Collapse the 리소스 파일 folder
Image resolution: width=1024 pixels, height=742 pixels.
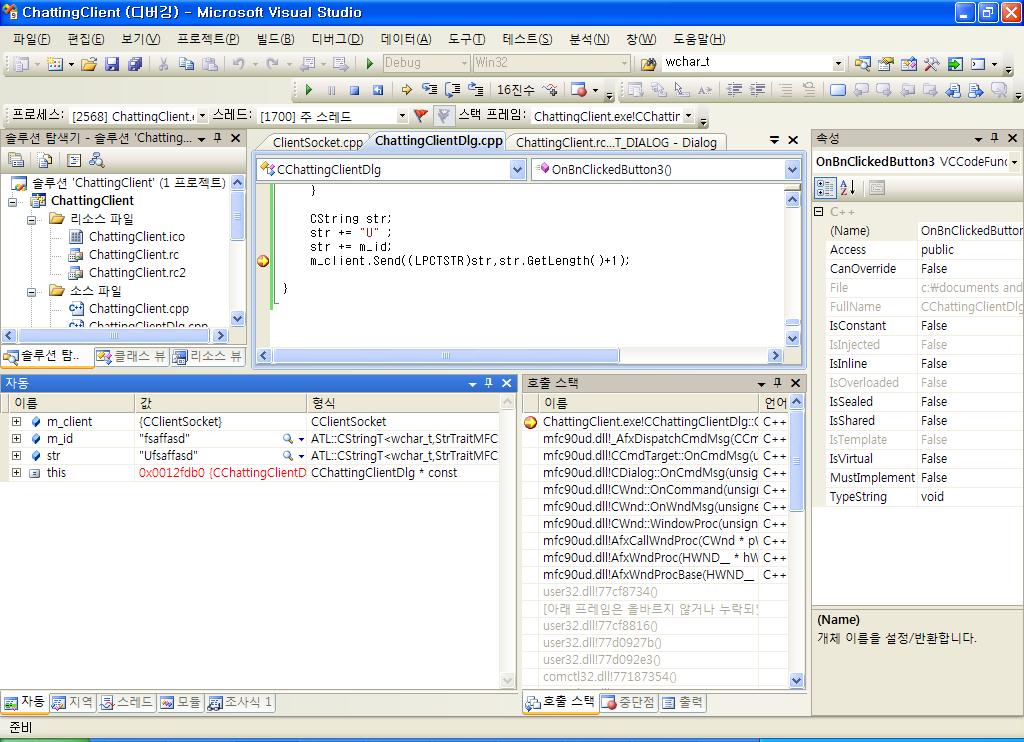pos(32,219)
